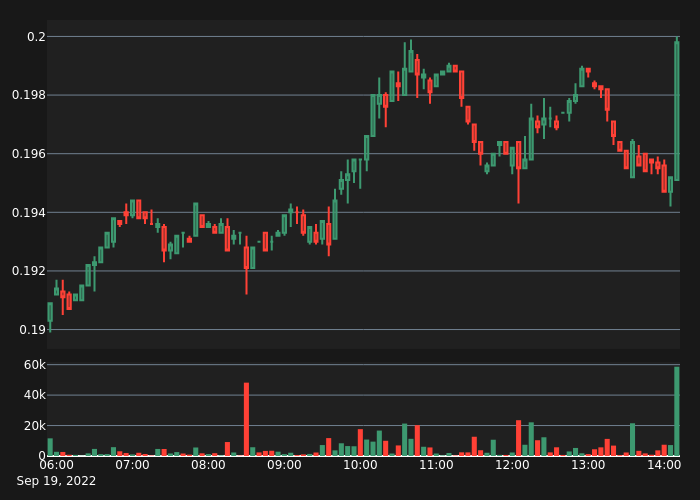This screenshot has height=500, width=700.
Task: Select the 13:00 time axis label
Action: point(588,465)
